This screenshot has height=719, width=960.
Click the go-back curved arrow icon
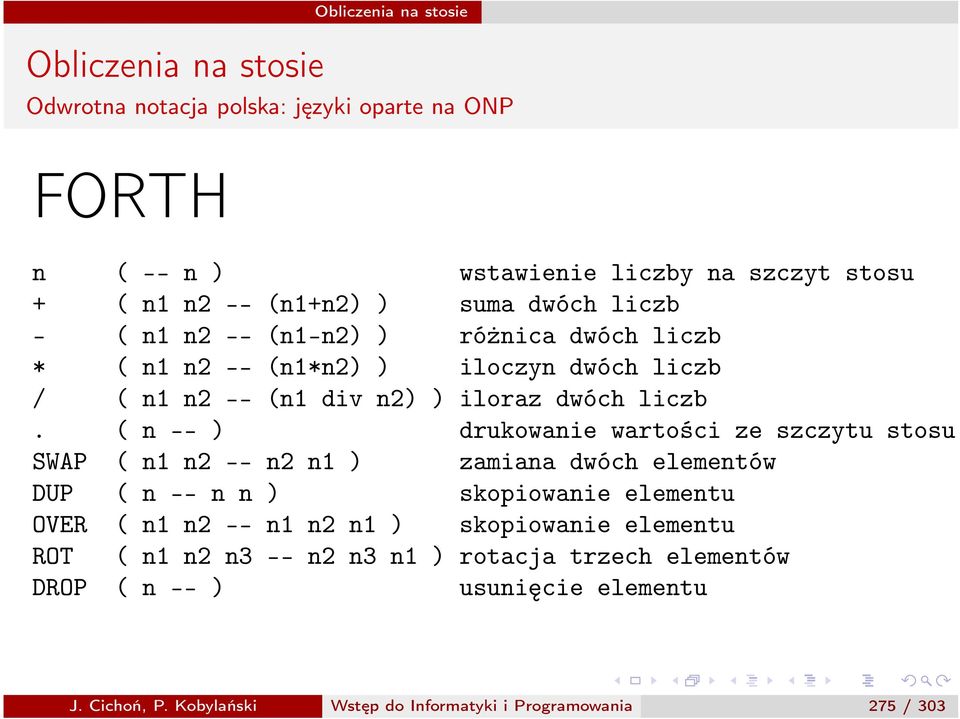pos(909,680)
